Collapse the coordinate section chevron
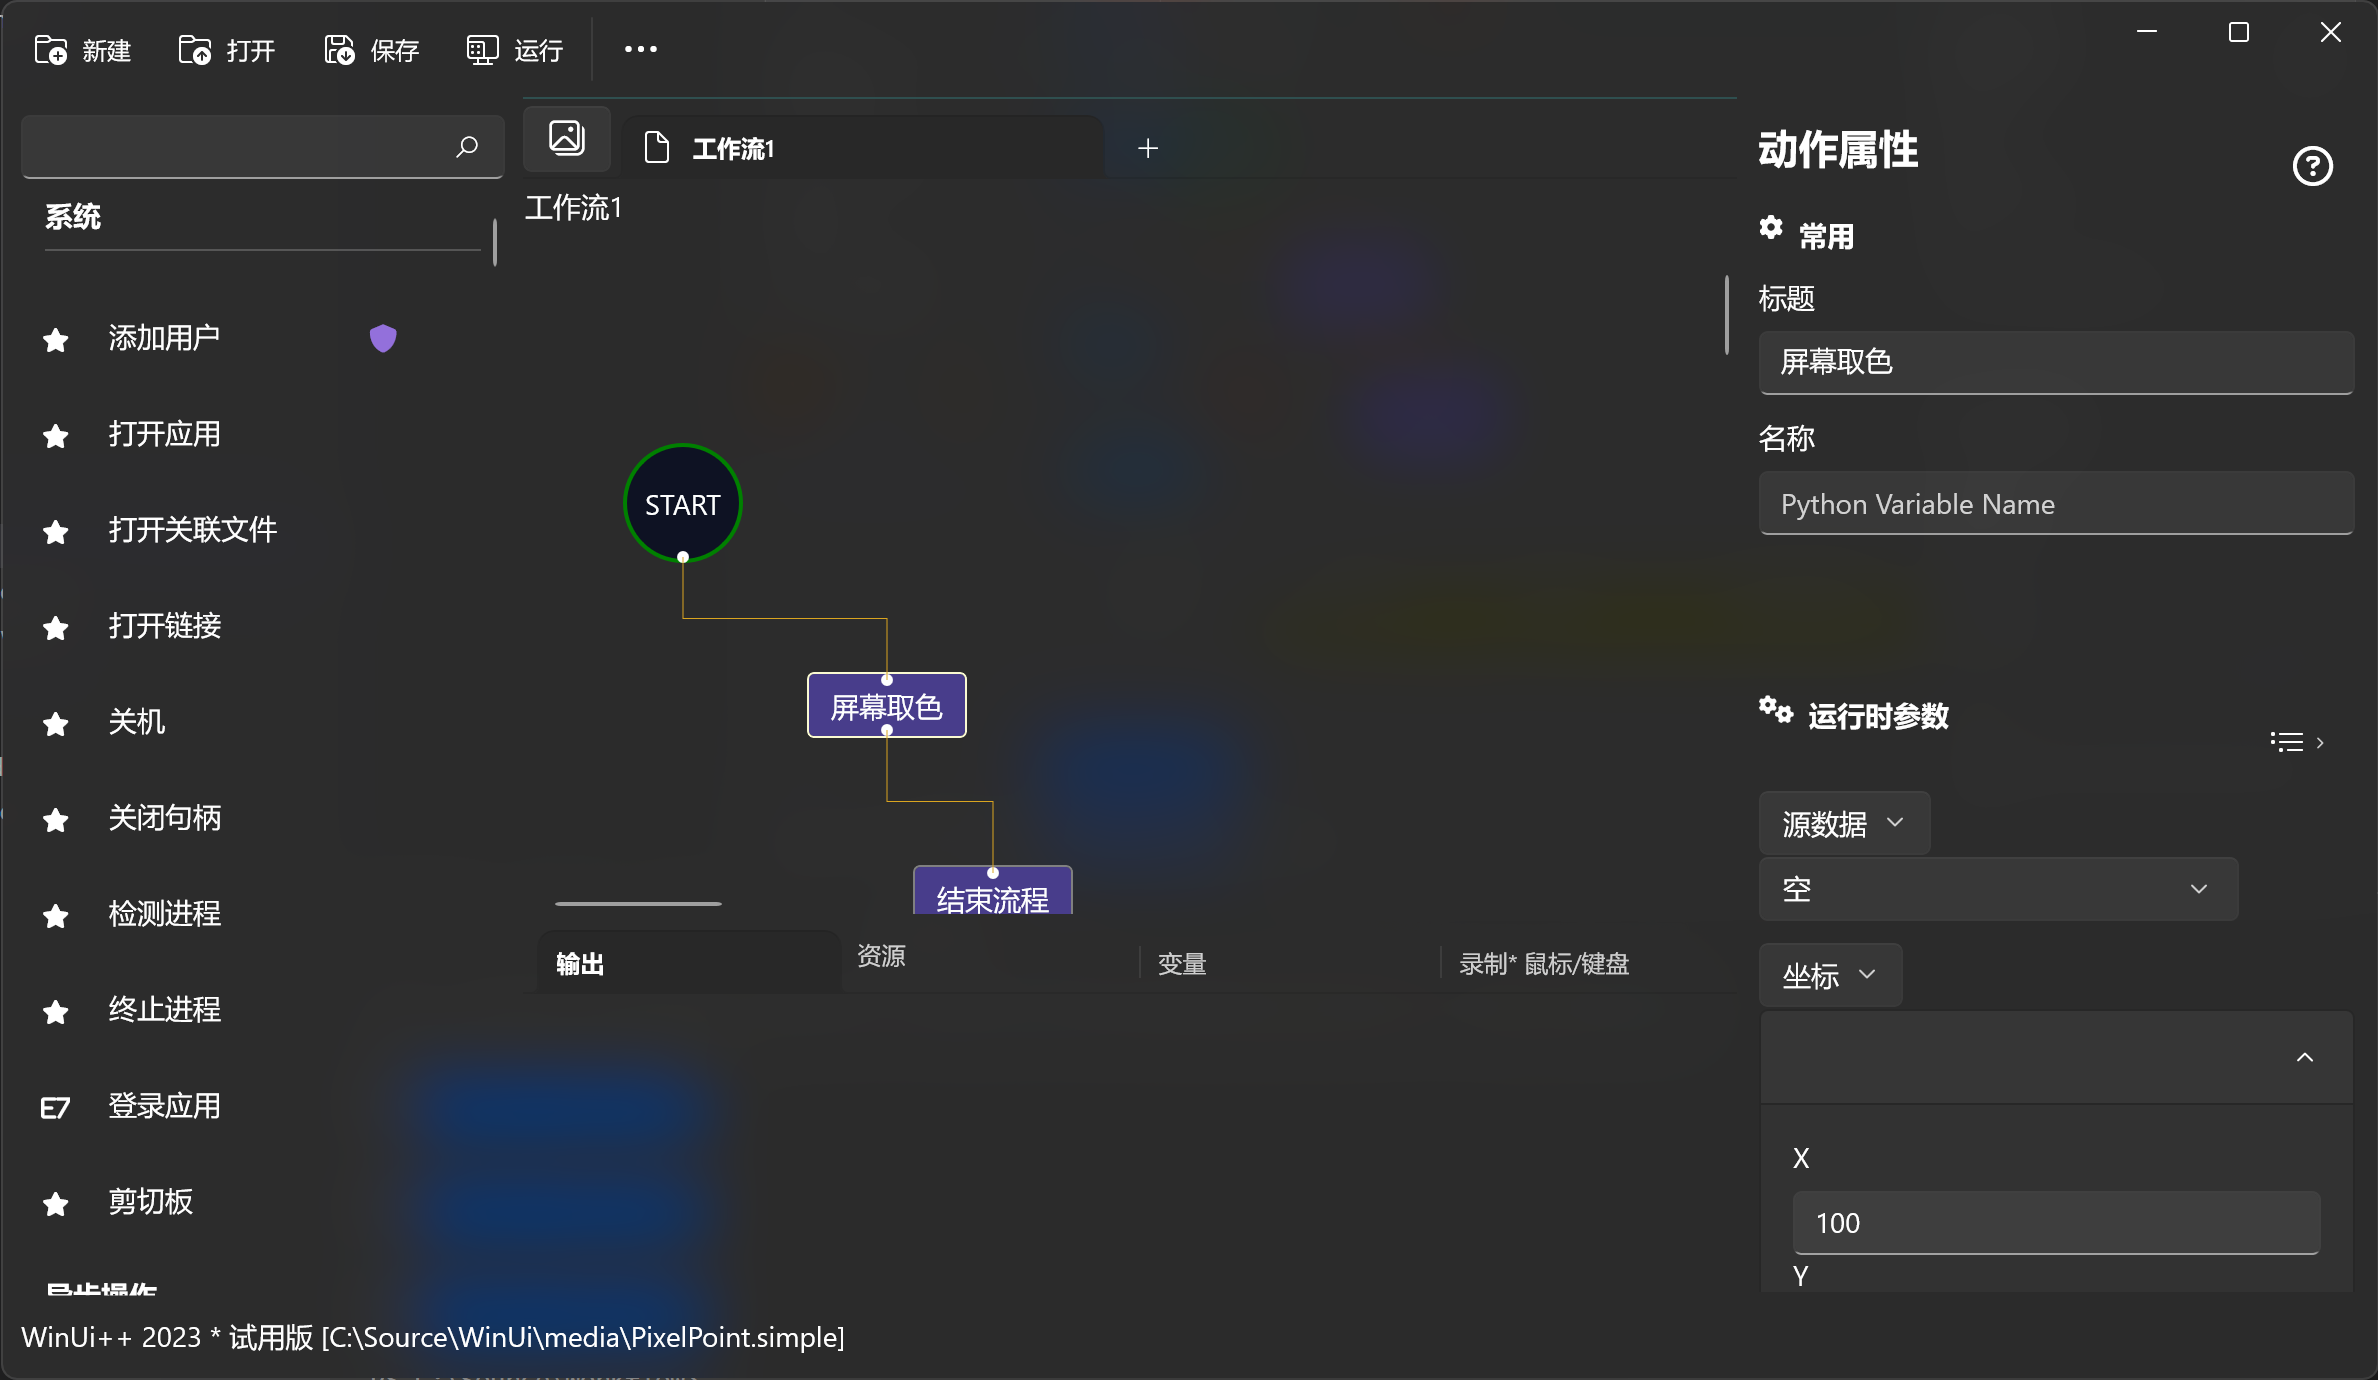 click(2304, 1058)
